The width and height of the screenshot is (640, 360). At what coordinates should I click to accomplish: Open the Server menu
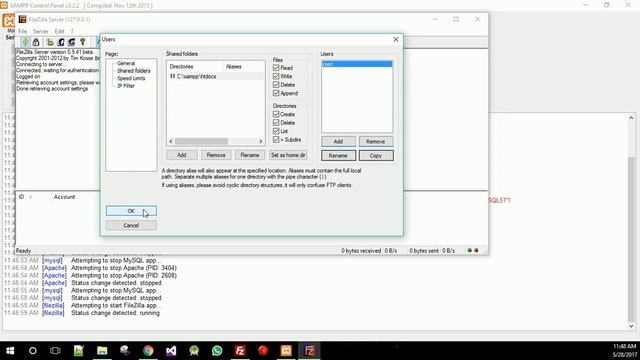click(x=40, y=31)
